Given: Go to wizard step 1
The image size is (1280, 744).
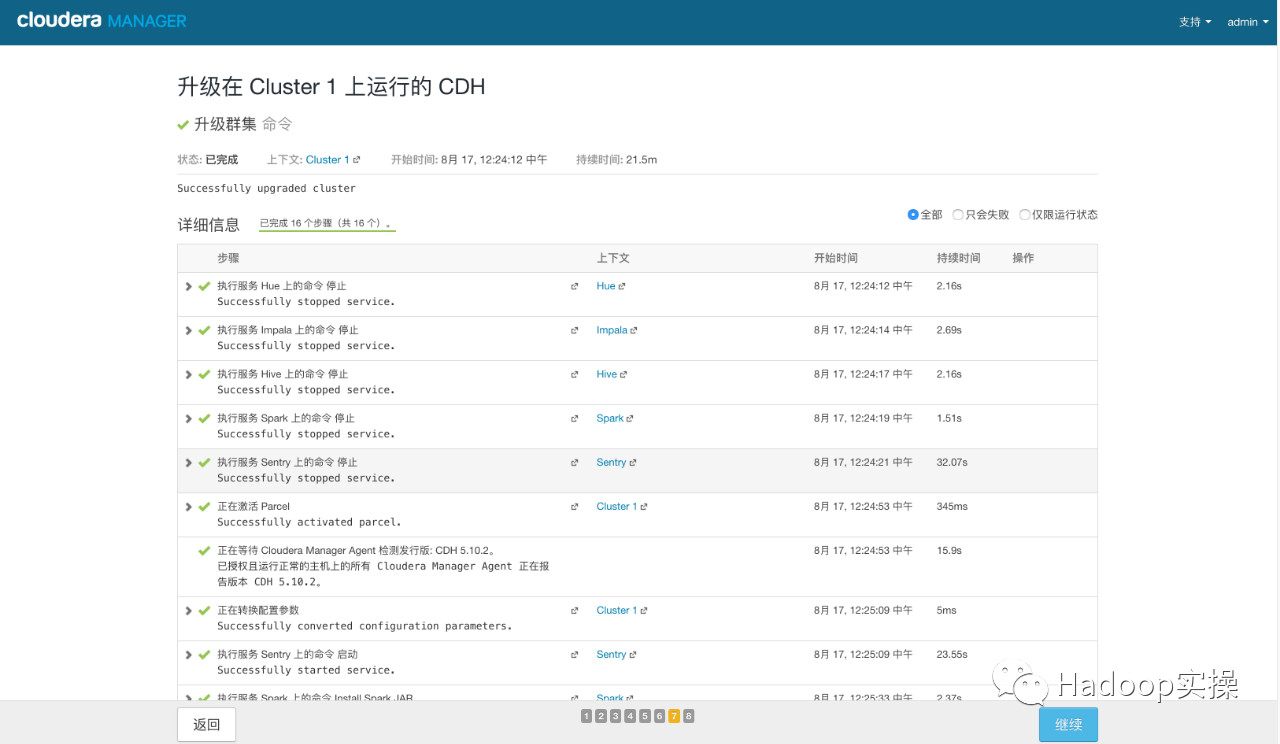Looking at the screenshot, I should point(586,716).
